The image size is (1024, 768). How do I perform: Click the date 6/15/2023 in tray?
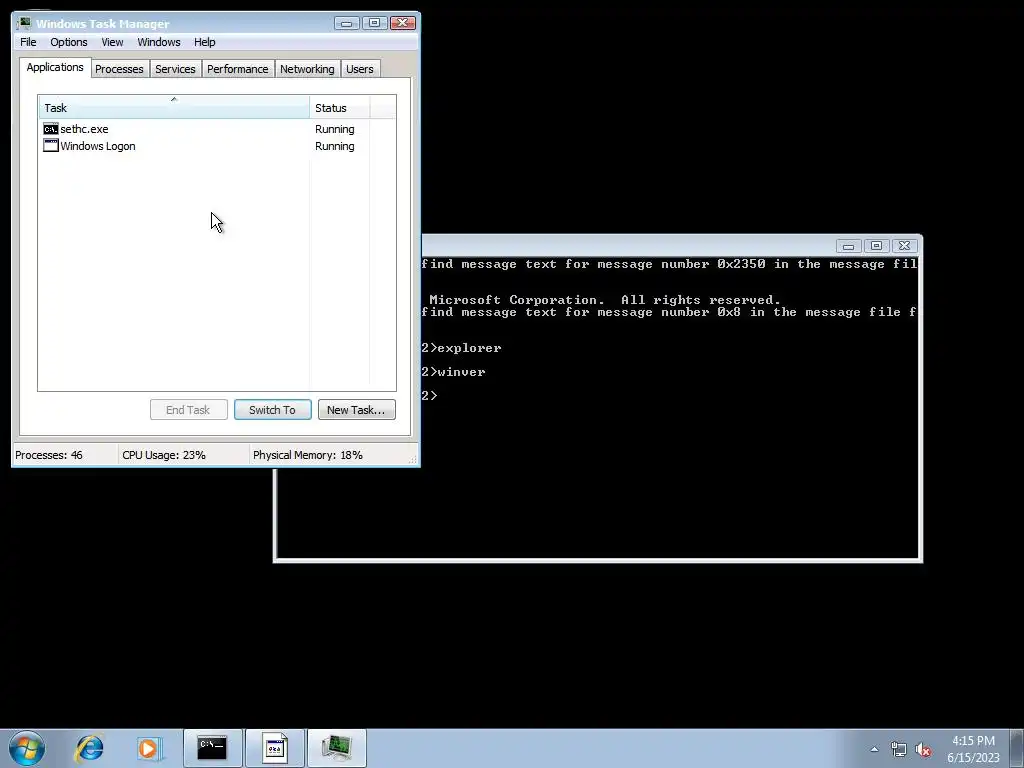pyautogui.click(x=973, y=758)
